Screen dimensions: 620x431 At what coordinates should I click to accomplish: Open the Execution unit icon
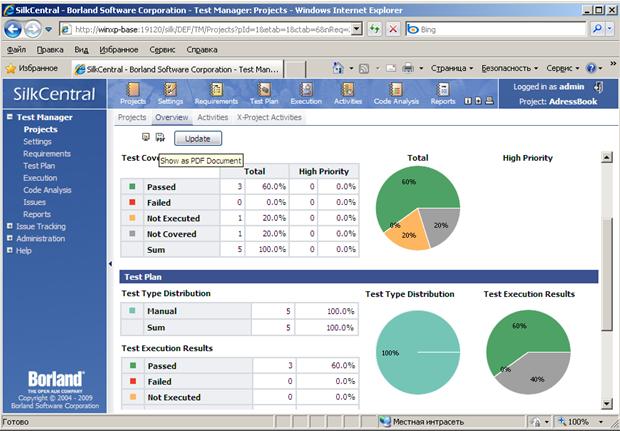[x=306, y=94]
